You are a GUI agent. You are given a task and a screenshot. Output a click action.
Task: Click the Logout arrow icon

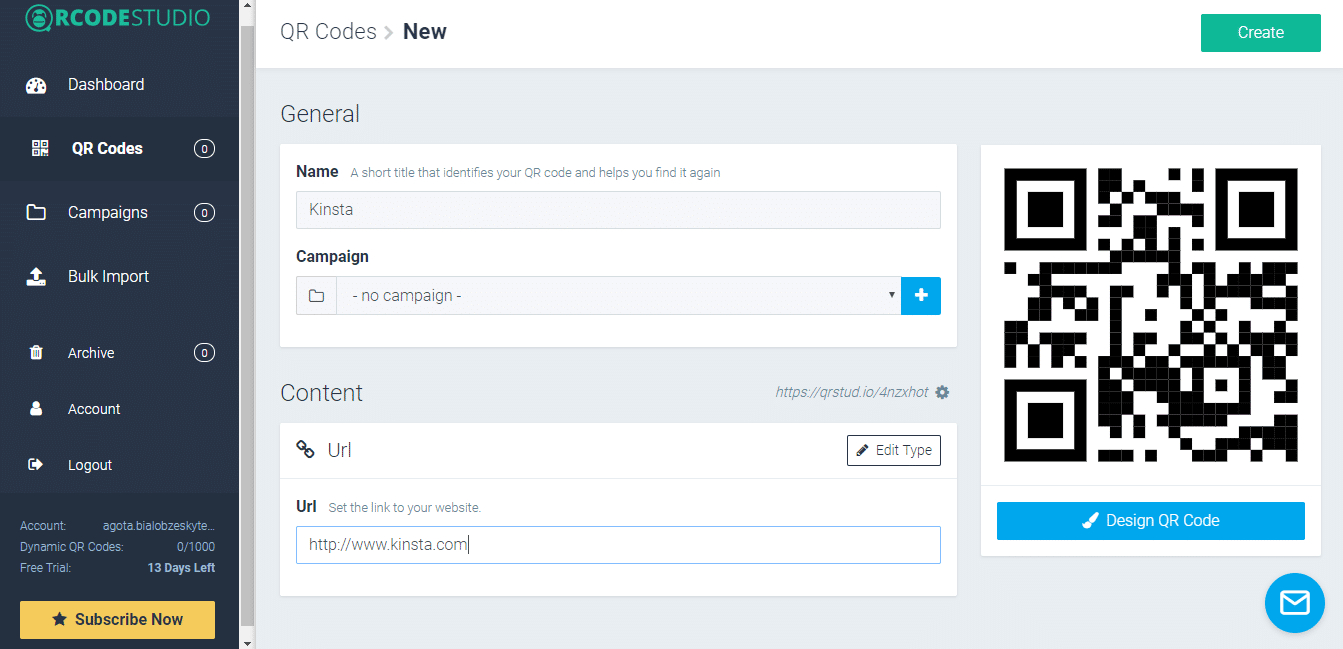[36, 465]
